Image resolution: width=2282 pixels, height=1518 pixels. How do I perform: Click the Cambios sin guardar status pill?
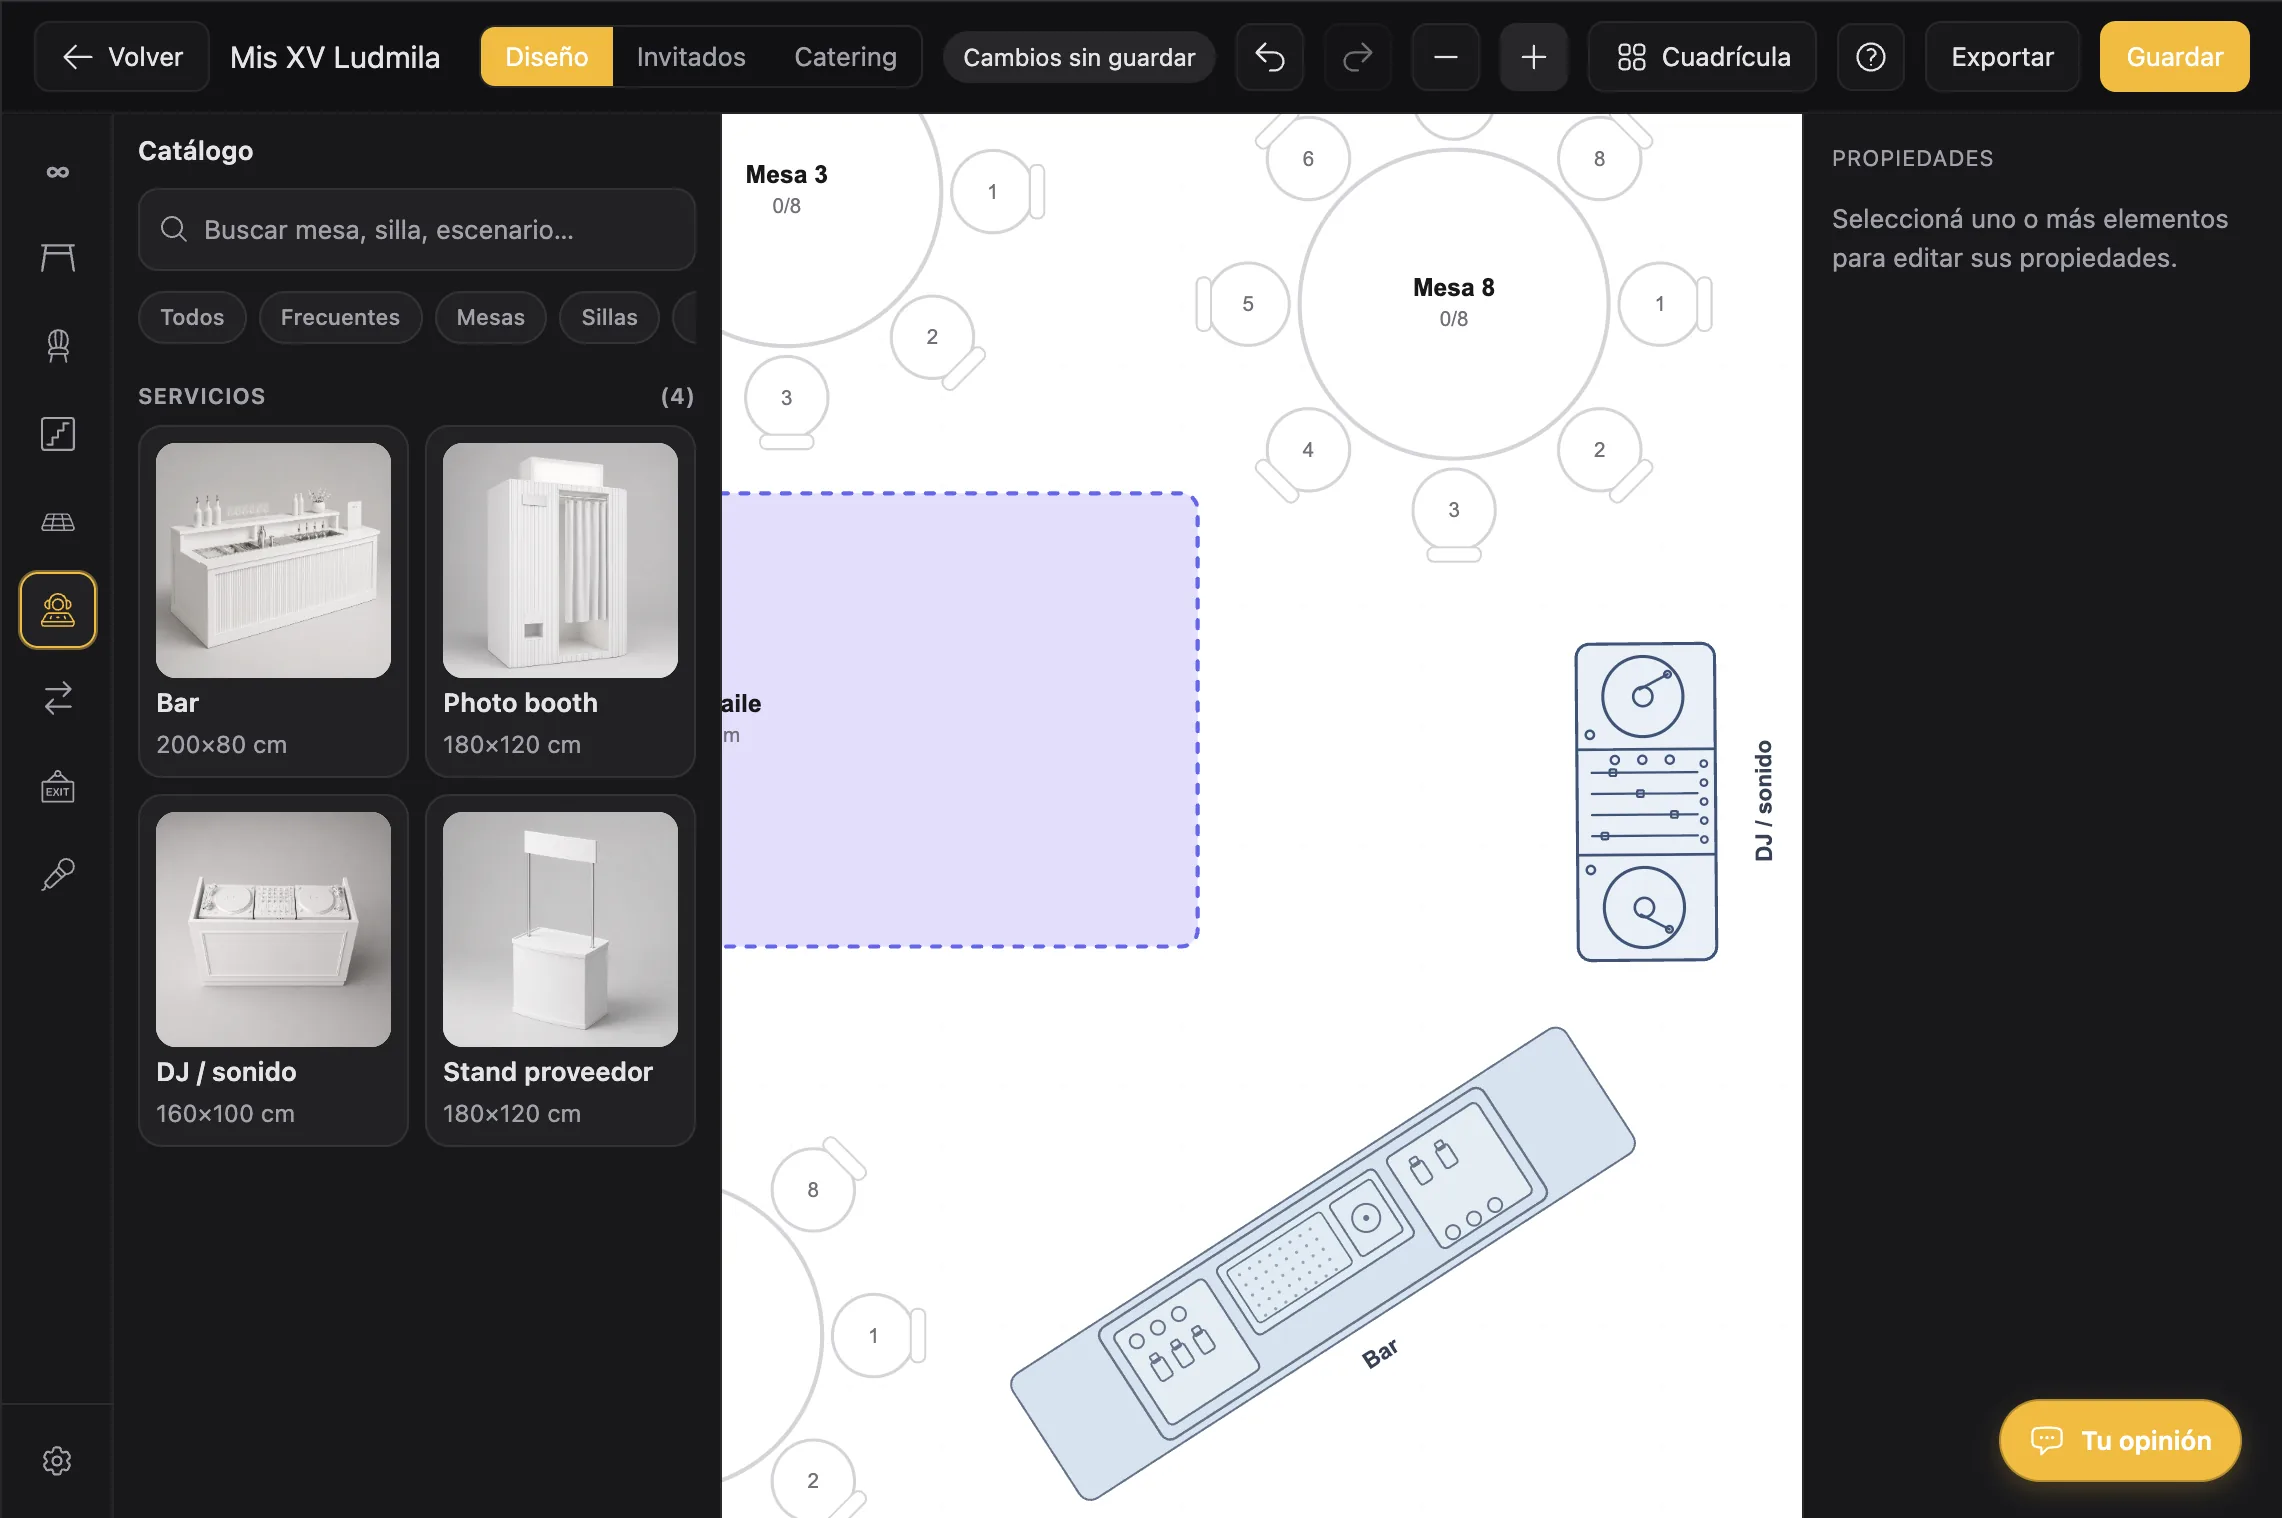pos(1079,57)
